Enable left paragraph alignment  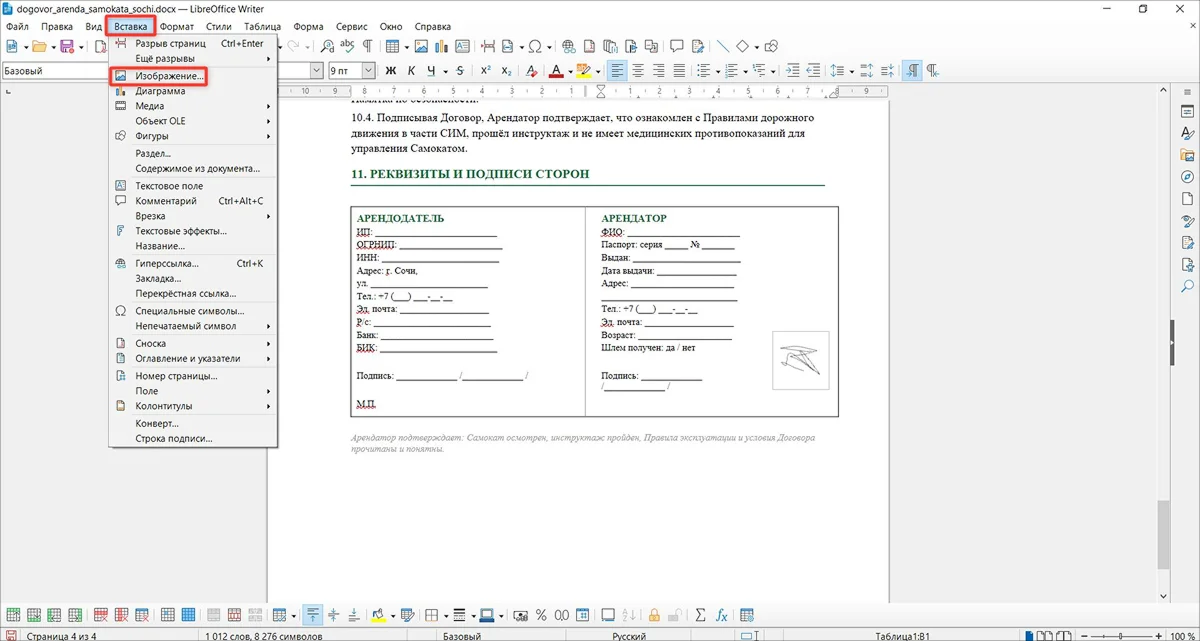point(616,71)
